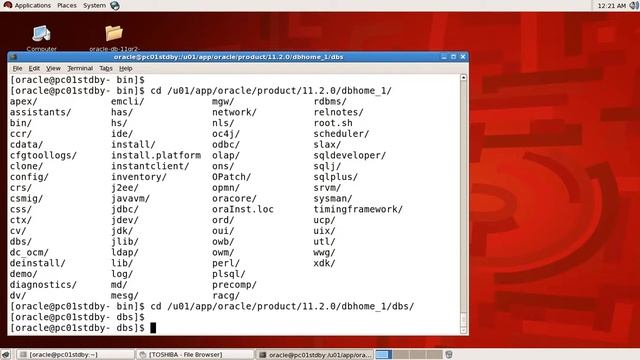Viewport: 640px width, 360px height.
Task: Click the terminal vertical scrollbar thumb
Action: pos(463,320)
